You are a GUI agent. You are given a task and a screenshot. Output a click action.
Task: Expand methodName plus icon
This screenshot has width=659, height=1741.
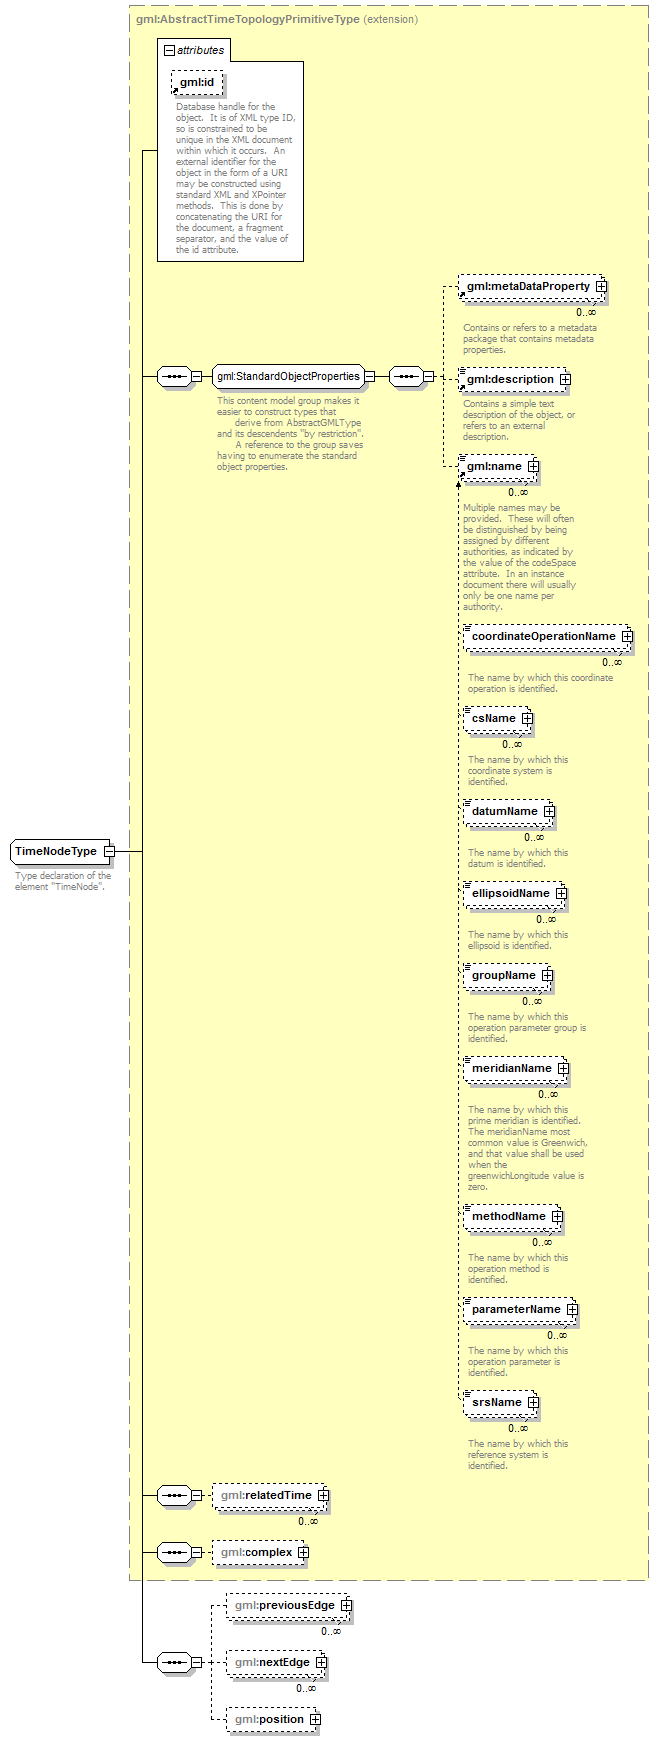(x=557, y=1216)
